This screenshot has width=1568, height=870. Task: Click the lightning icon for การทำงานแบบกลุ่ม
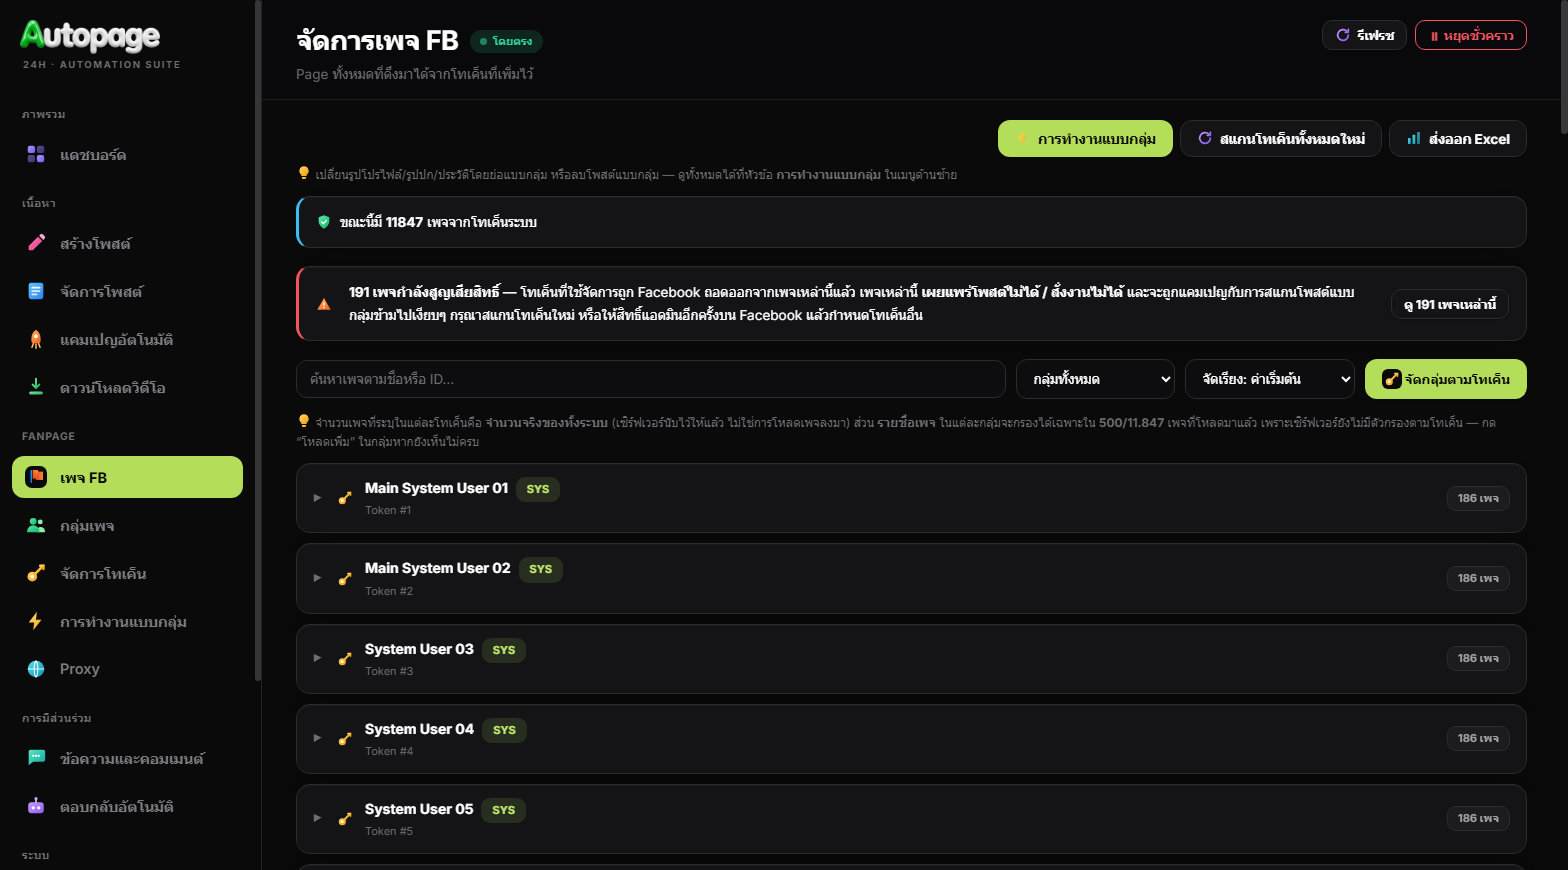(36, 621)
